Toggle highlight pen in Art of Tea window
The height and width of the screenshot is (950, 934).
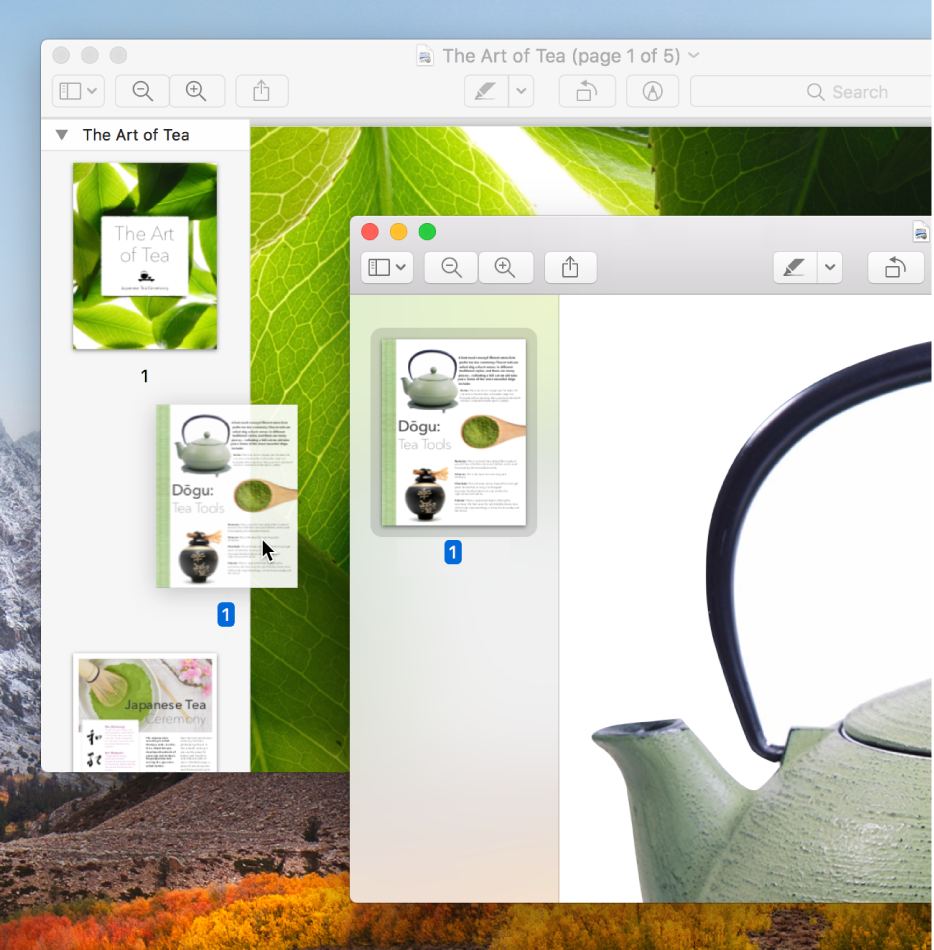(486, 92)
